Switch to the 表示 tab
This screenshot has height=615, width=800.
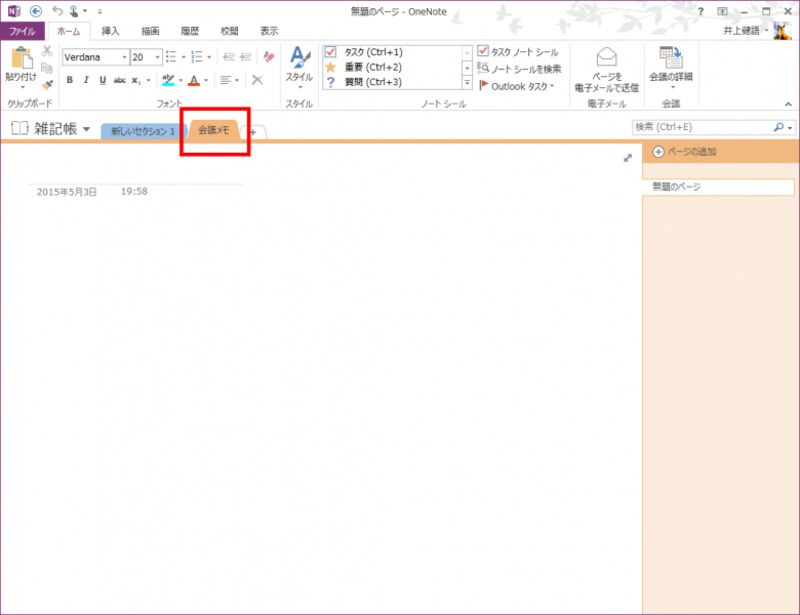269,31
